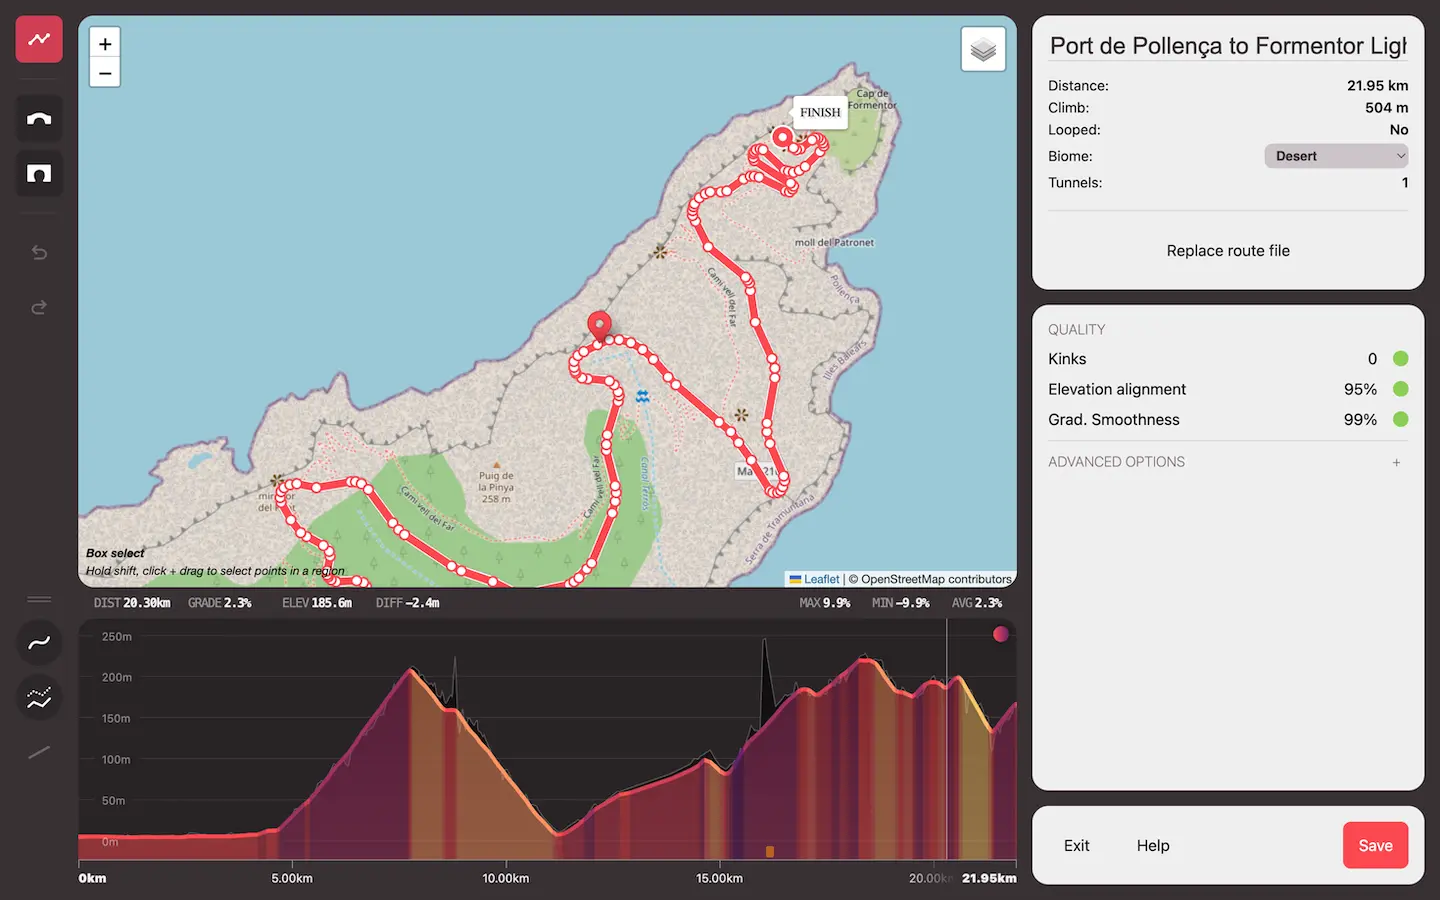The width and height of the screenshot is (1440, 900).
Task: Choose the bridge tool in sidebar
Action: [39, 119]
